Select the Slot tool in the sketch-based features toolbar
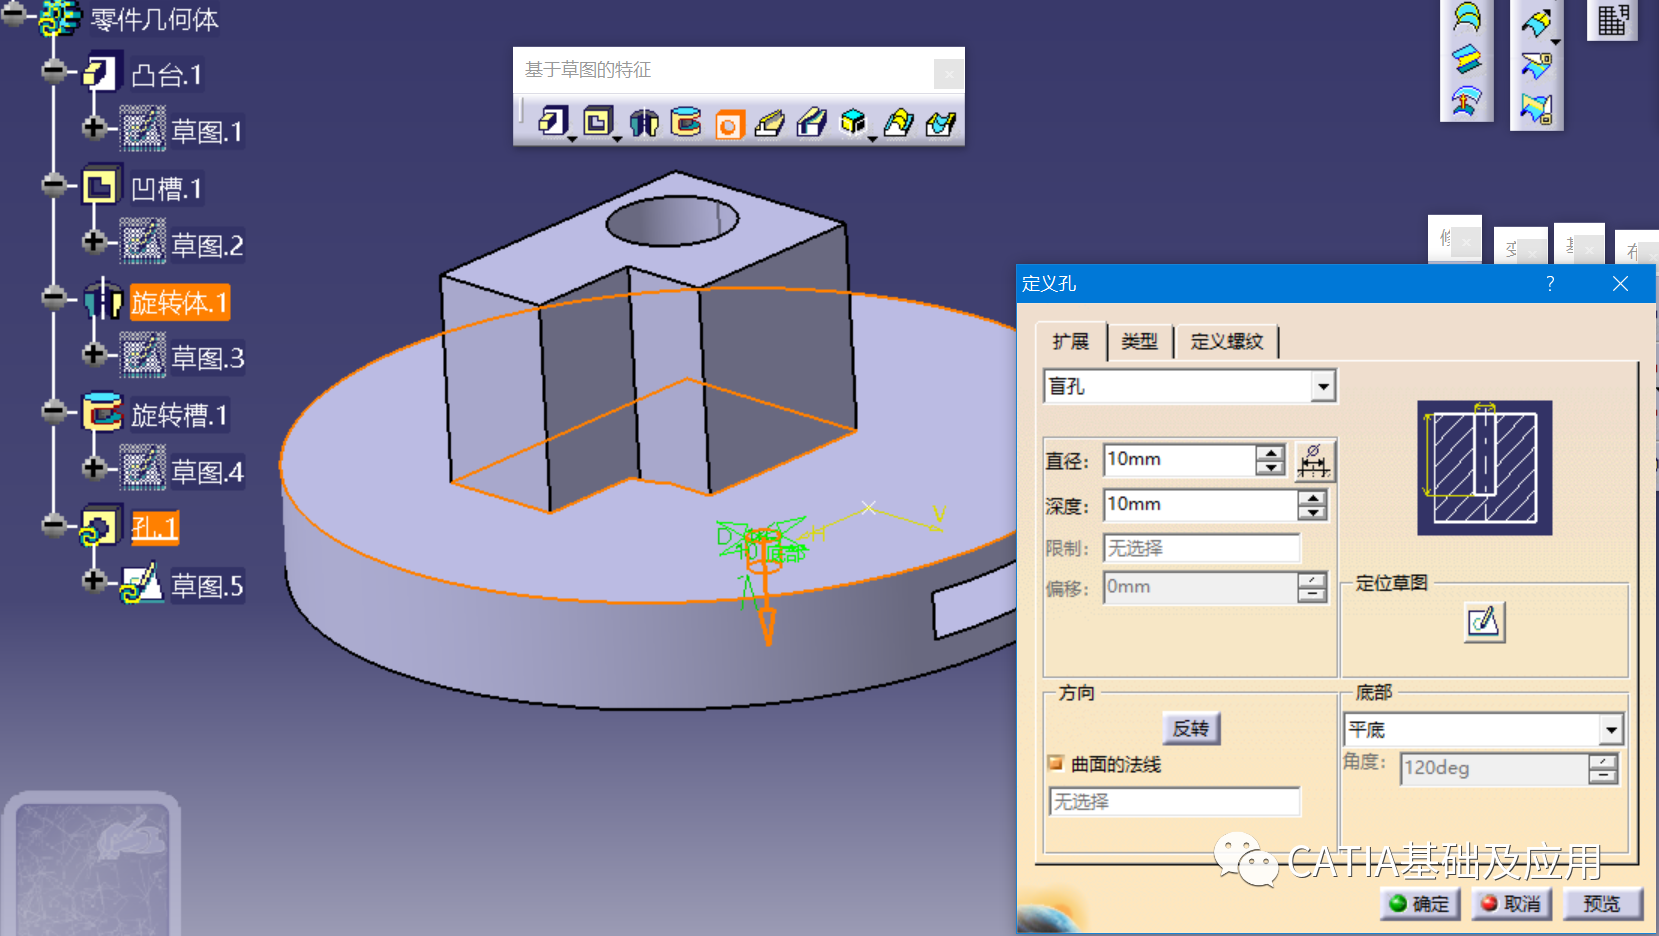Image resolution: width=1659 pixels, height=936 pixels. pos(812,123)
